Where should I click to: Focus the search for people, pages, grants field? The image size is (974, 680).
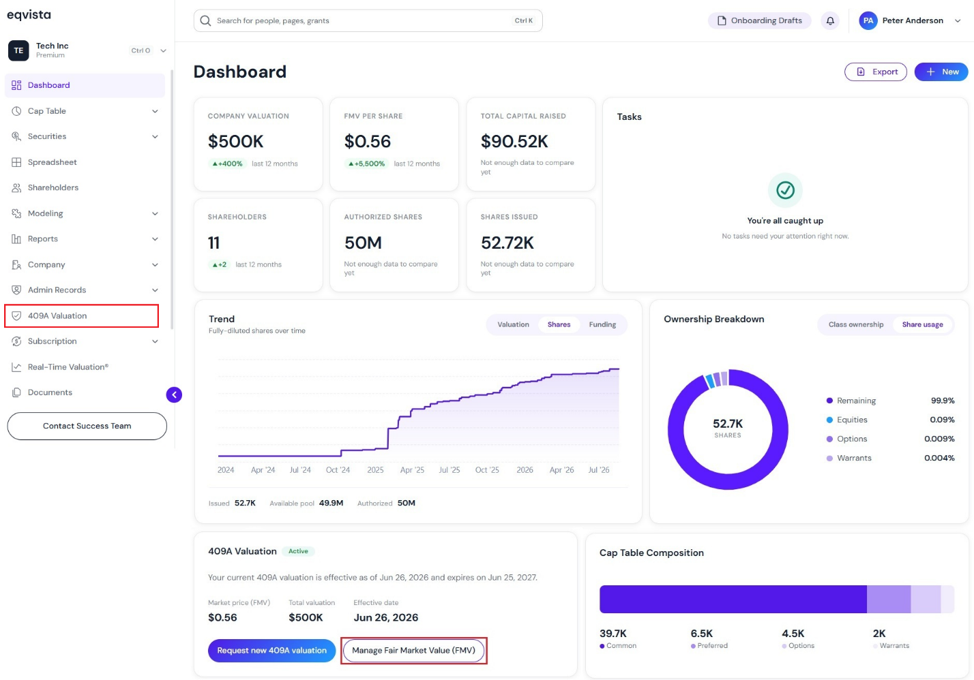tap(368, 20)
